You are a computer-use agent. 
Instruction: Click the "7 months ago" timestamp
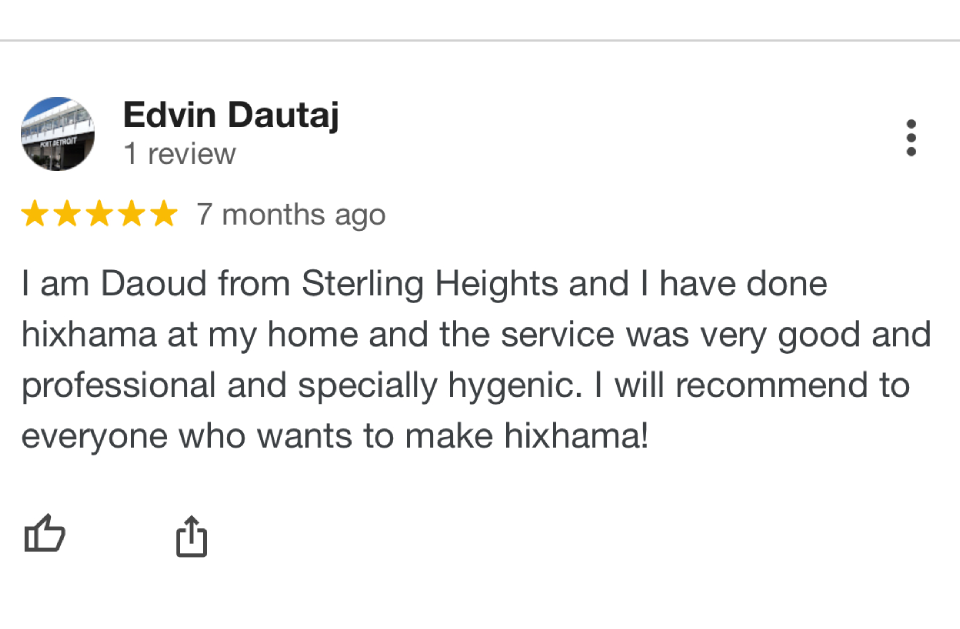tap(291, 215)
